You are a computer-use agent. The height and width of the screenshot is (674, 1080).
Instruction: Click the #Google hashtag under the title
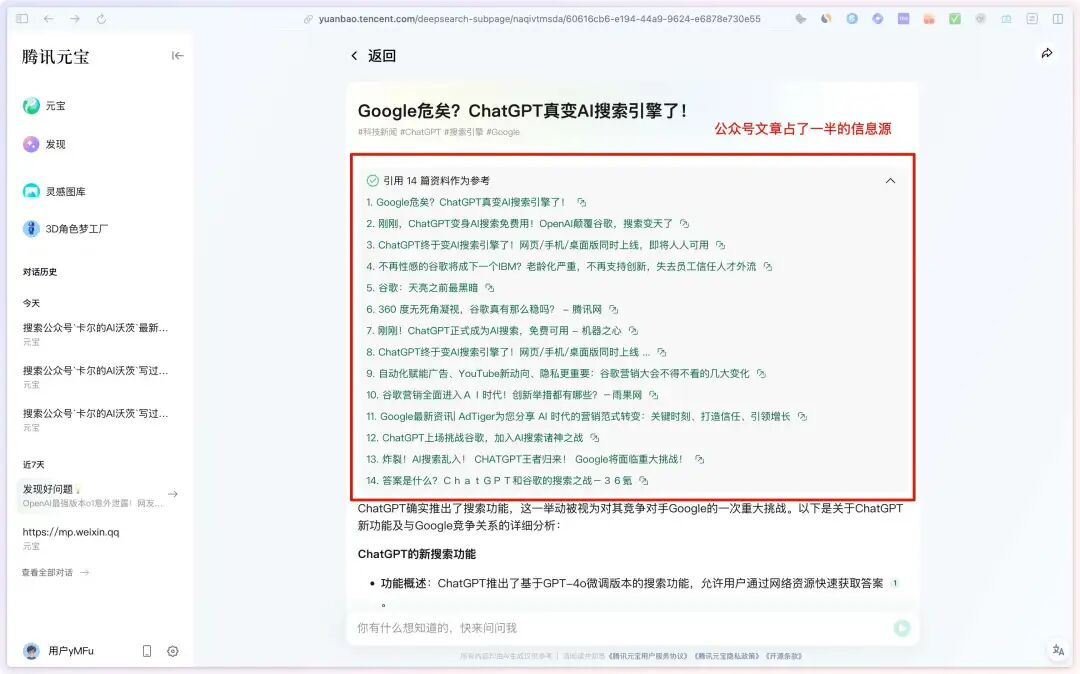pos(503,131)
